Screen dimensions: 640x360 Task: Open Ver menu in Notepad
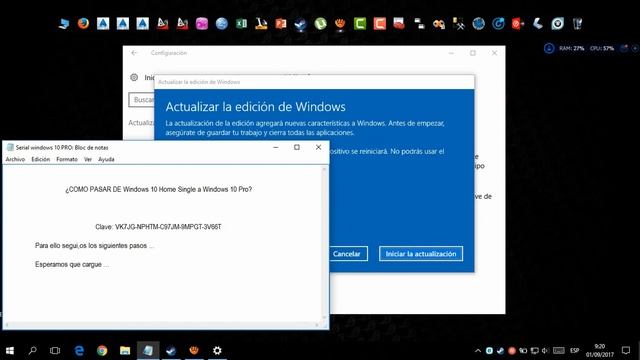(88, 160)
